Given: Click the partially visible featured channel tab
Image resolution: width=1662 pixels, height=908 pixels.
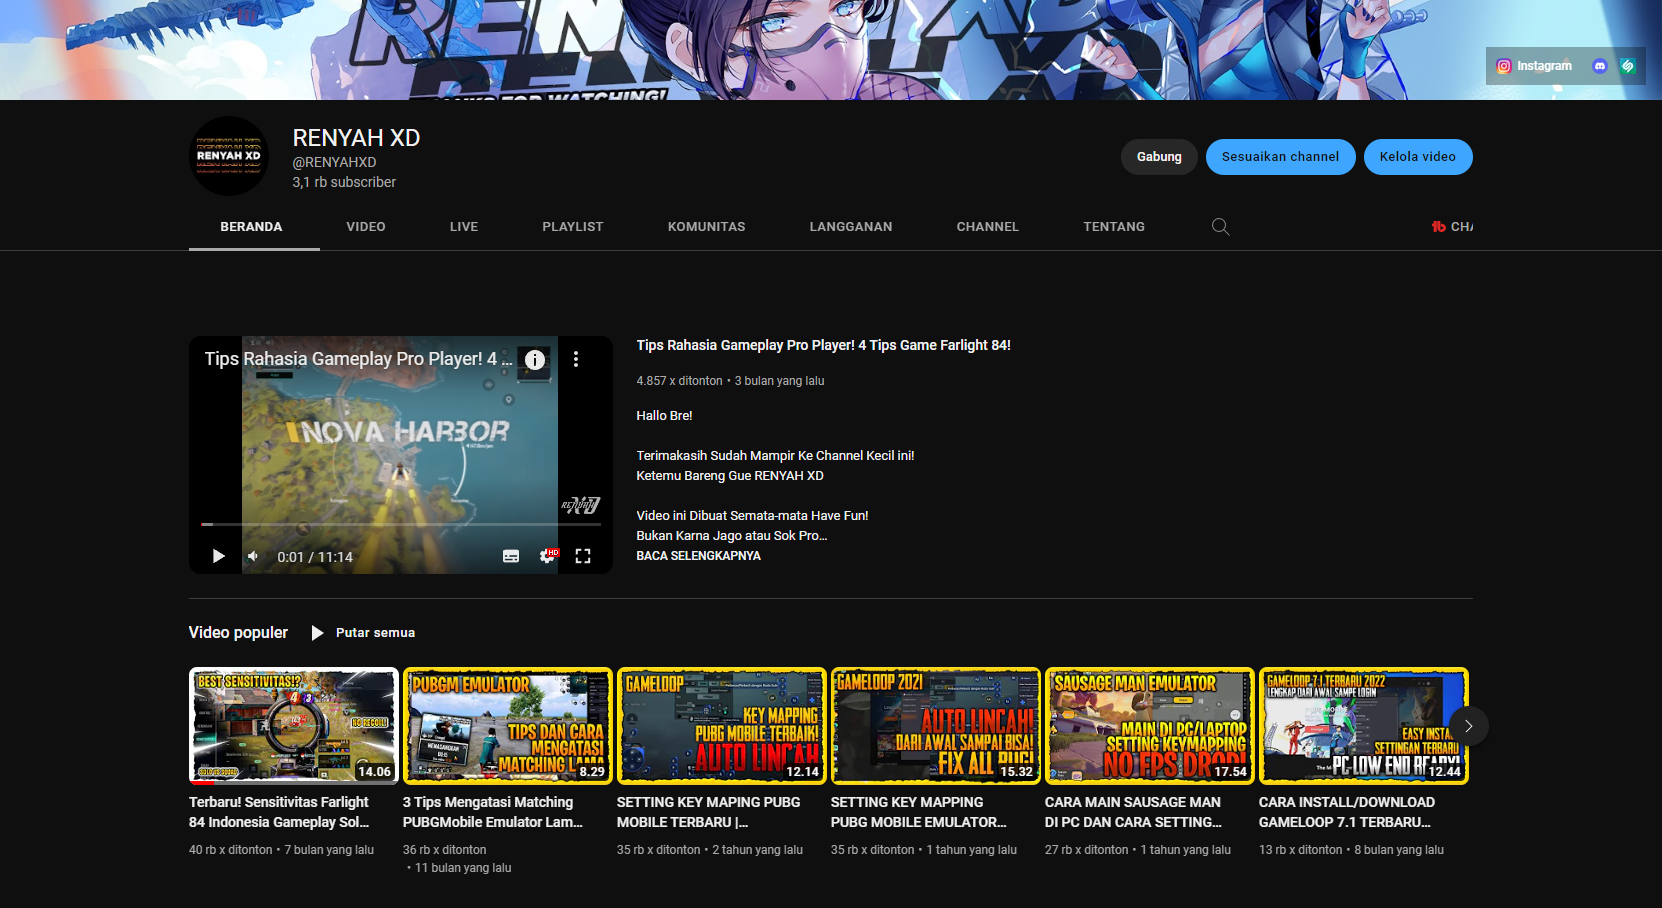Looking at the screenshot, I should point(1452,227).
